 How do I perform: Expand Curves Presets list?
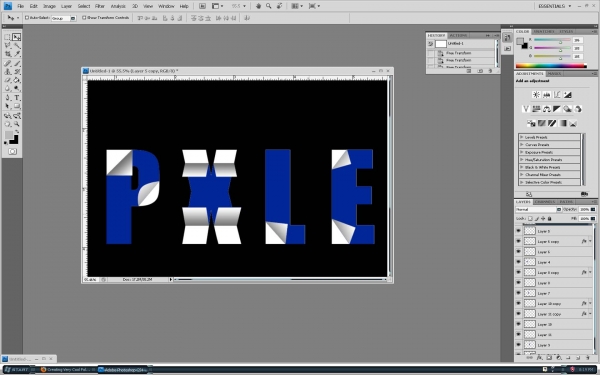522,145
